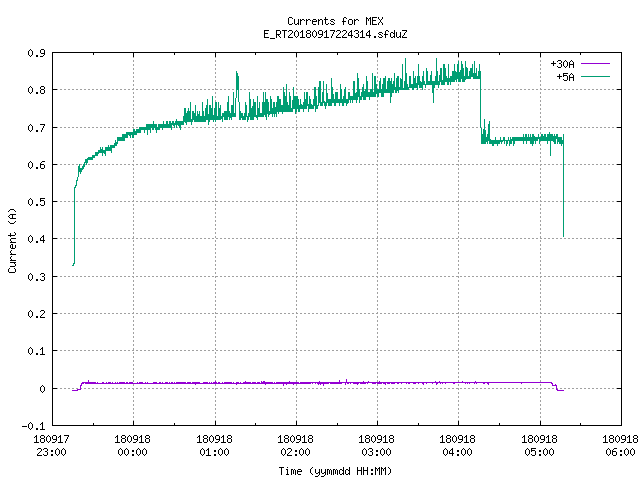This screenshot has height=480, width=640.
Task: Click the 0.4 y-axis tick label
Action: point(36,239)
